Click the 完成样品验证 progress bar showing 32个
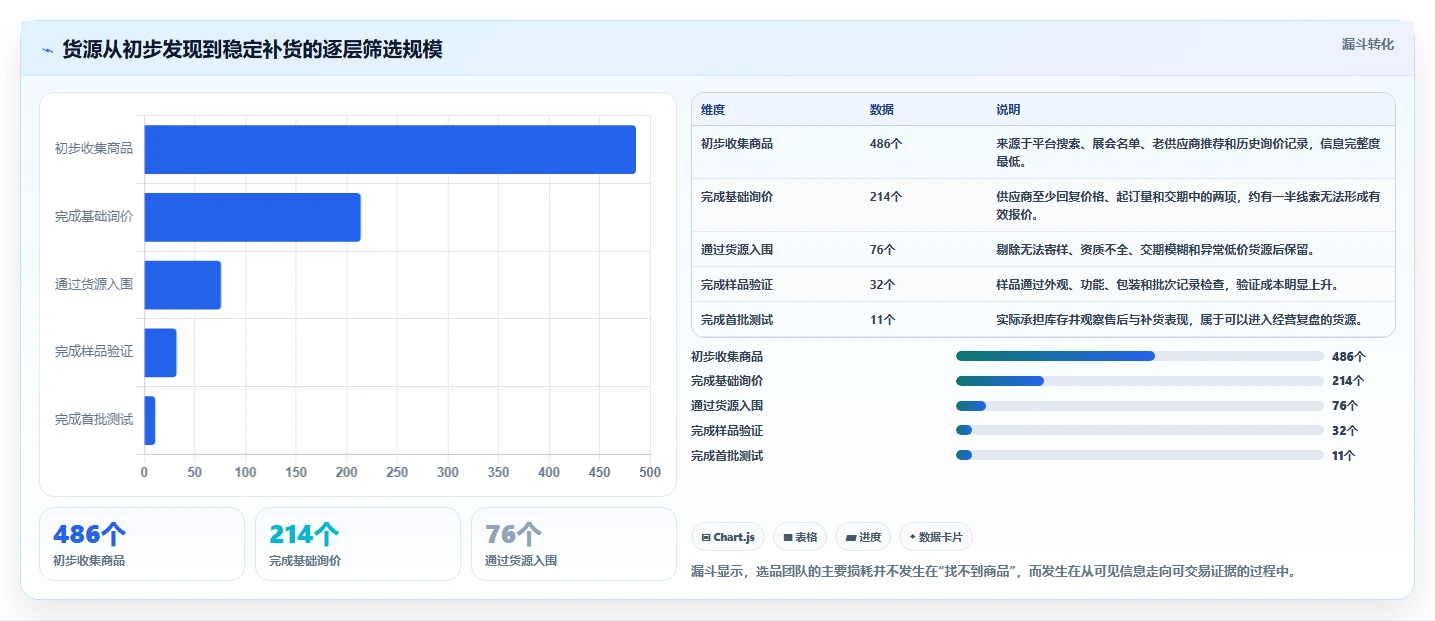The height and width of the screenshot is (621, 1435). (1140, 430)
